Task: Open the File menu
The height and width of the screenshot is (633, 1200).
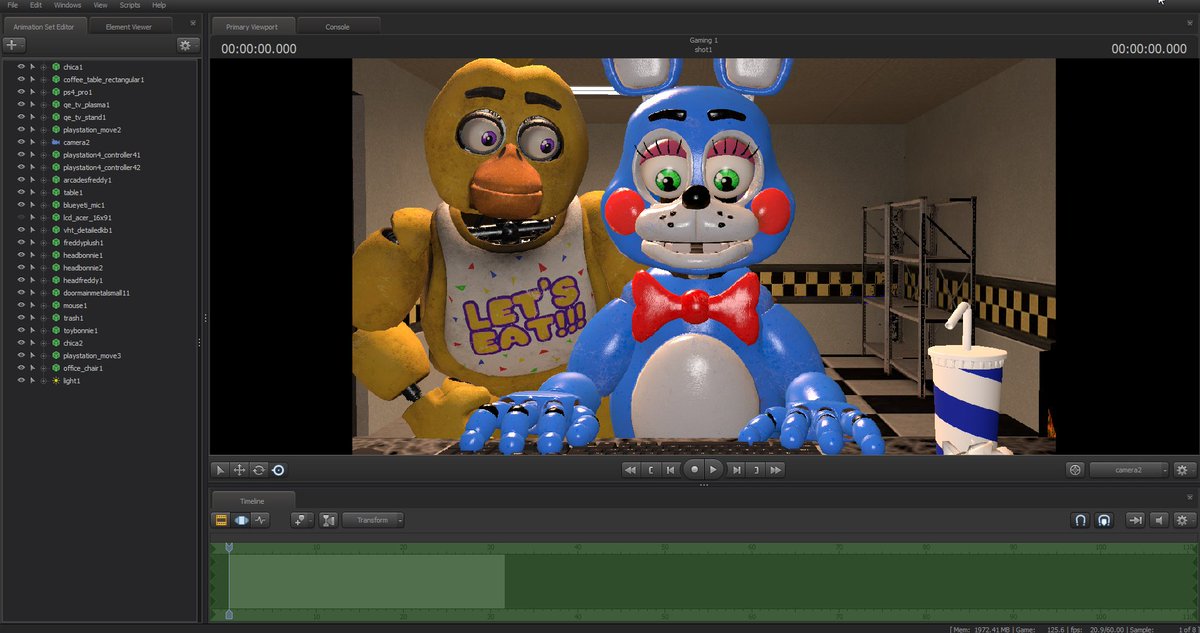Action: click(12, 5)
